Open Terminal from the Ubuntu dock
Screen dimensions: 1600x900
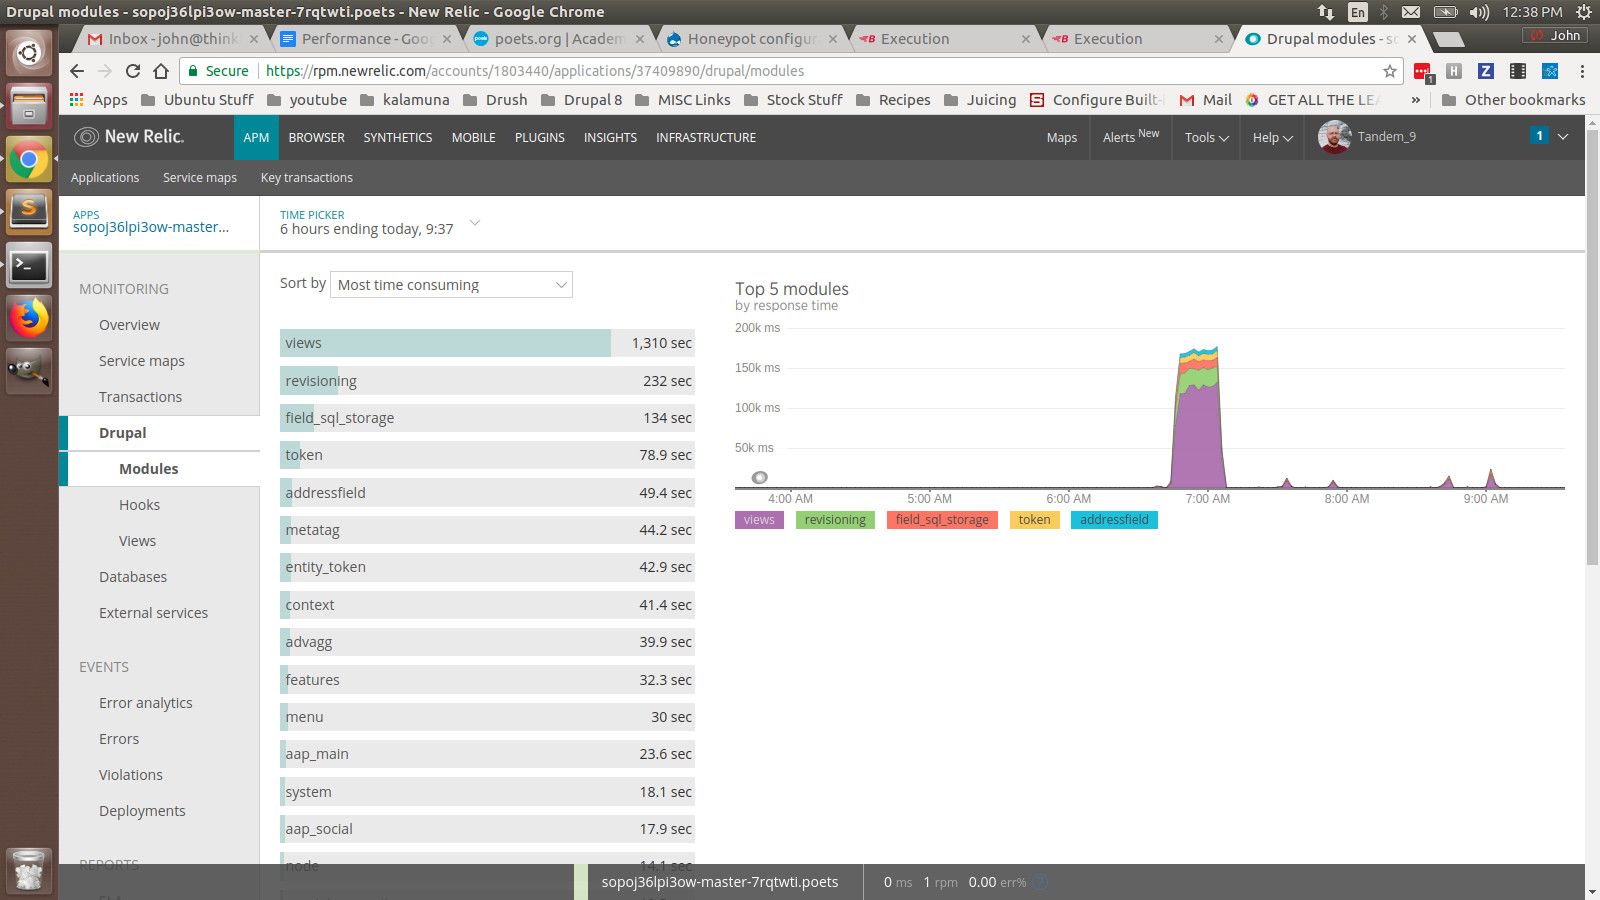tap(29, 266)
